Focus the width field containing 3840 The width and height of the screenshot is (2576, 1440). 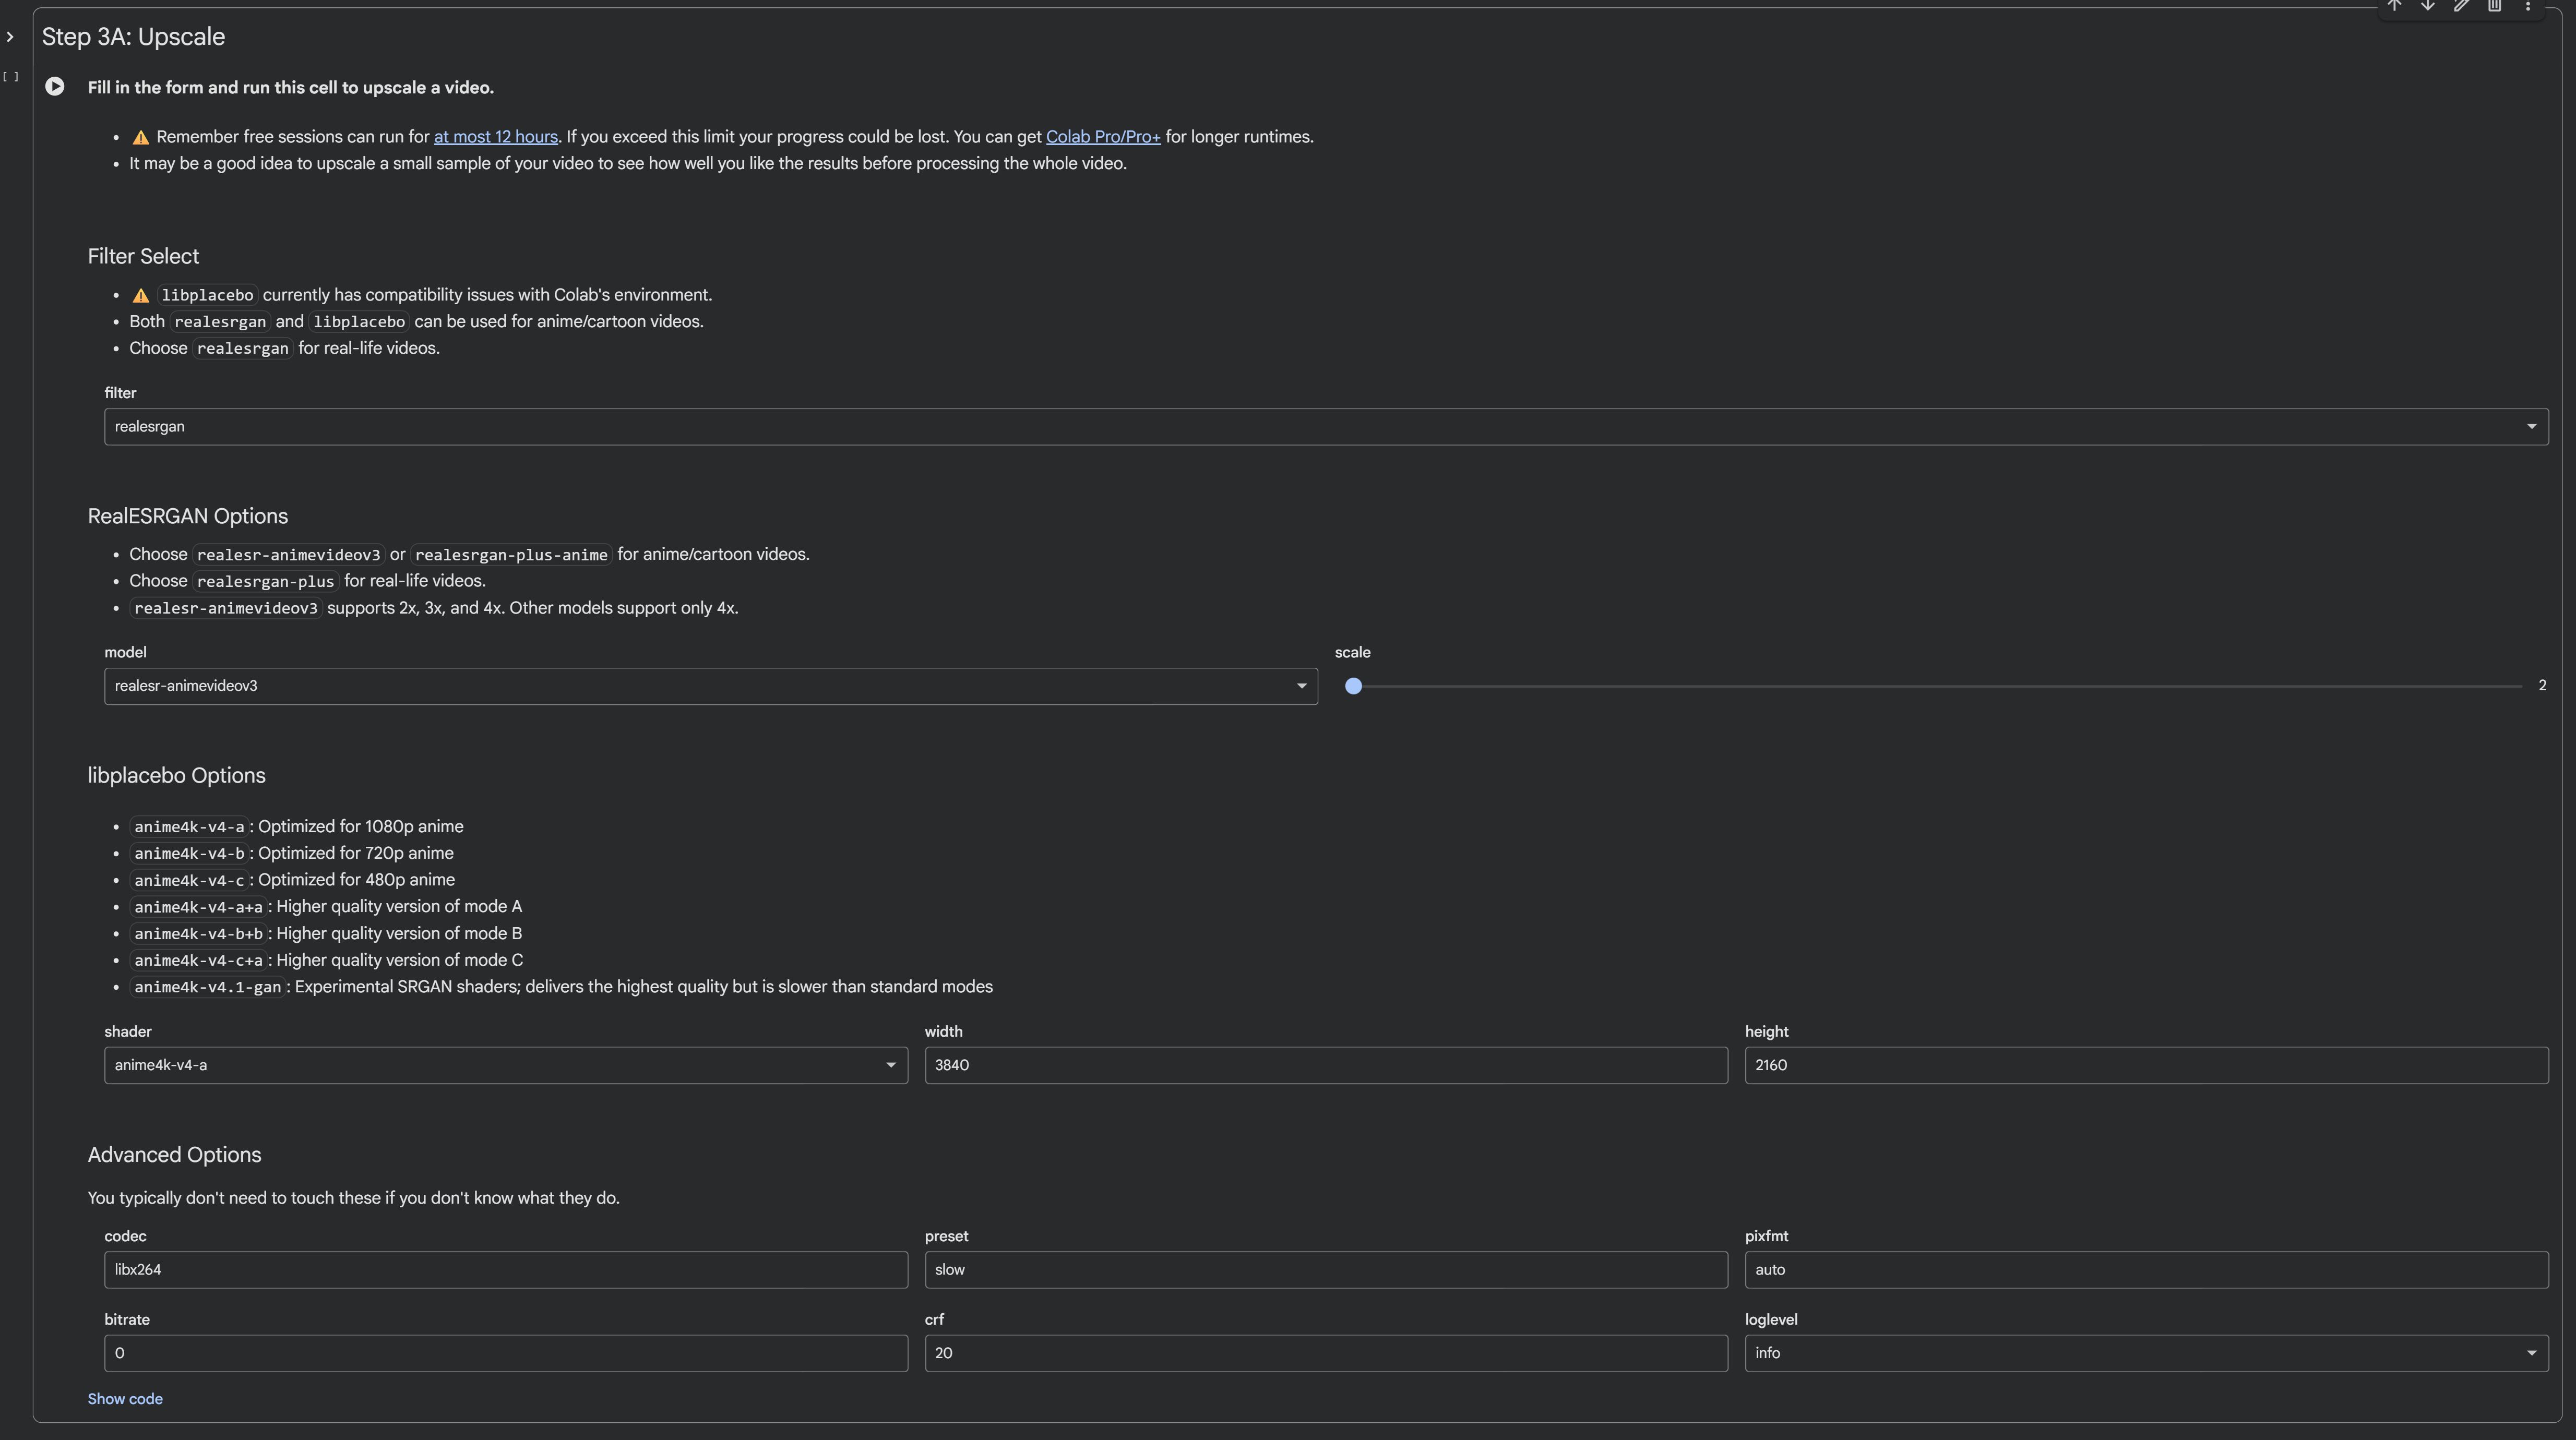tap(1326, 1065)
